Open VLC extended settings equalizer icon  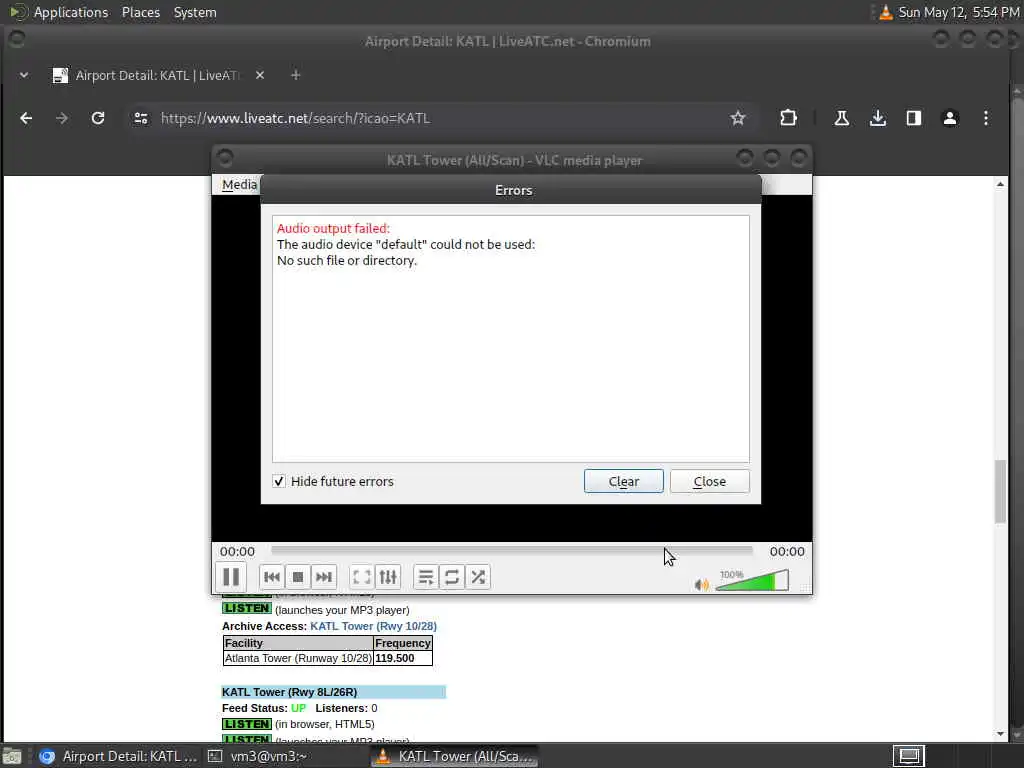(x=388, y=577)
